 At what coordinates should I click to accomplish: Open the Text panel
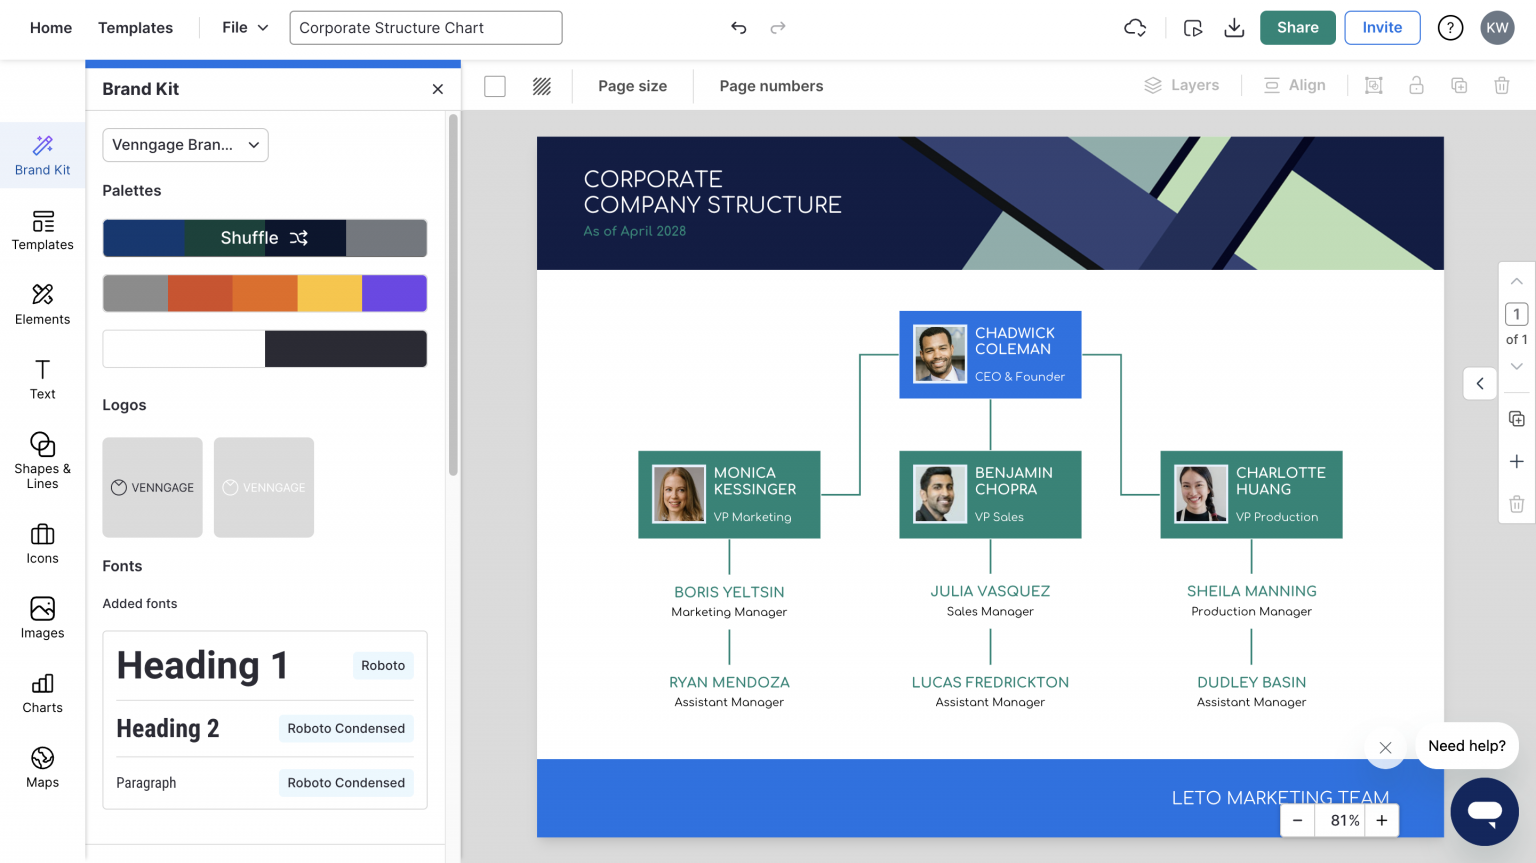[x=42, y=380]
